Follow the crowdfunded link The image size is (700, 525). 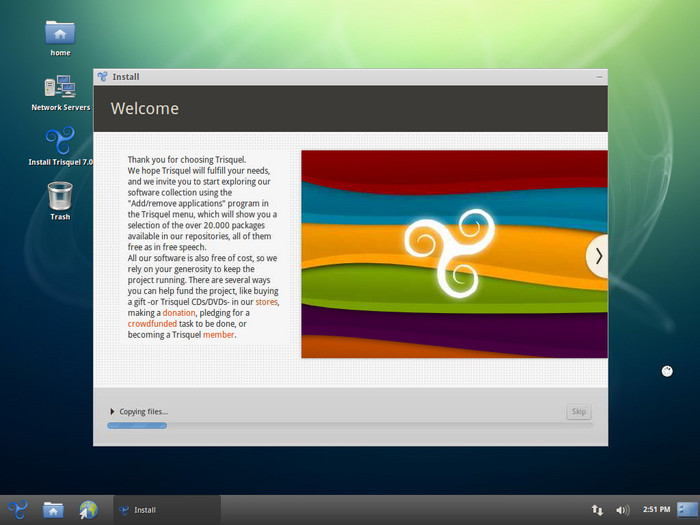pyautogui.click(x=152, y=324)
